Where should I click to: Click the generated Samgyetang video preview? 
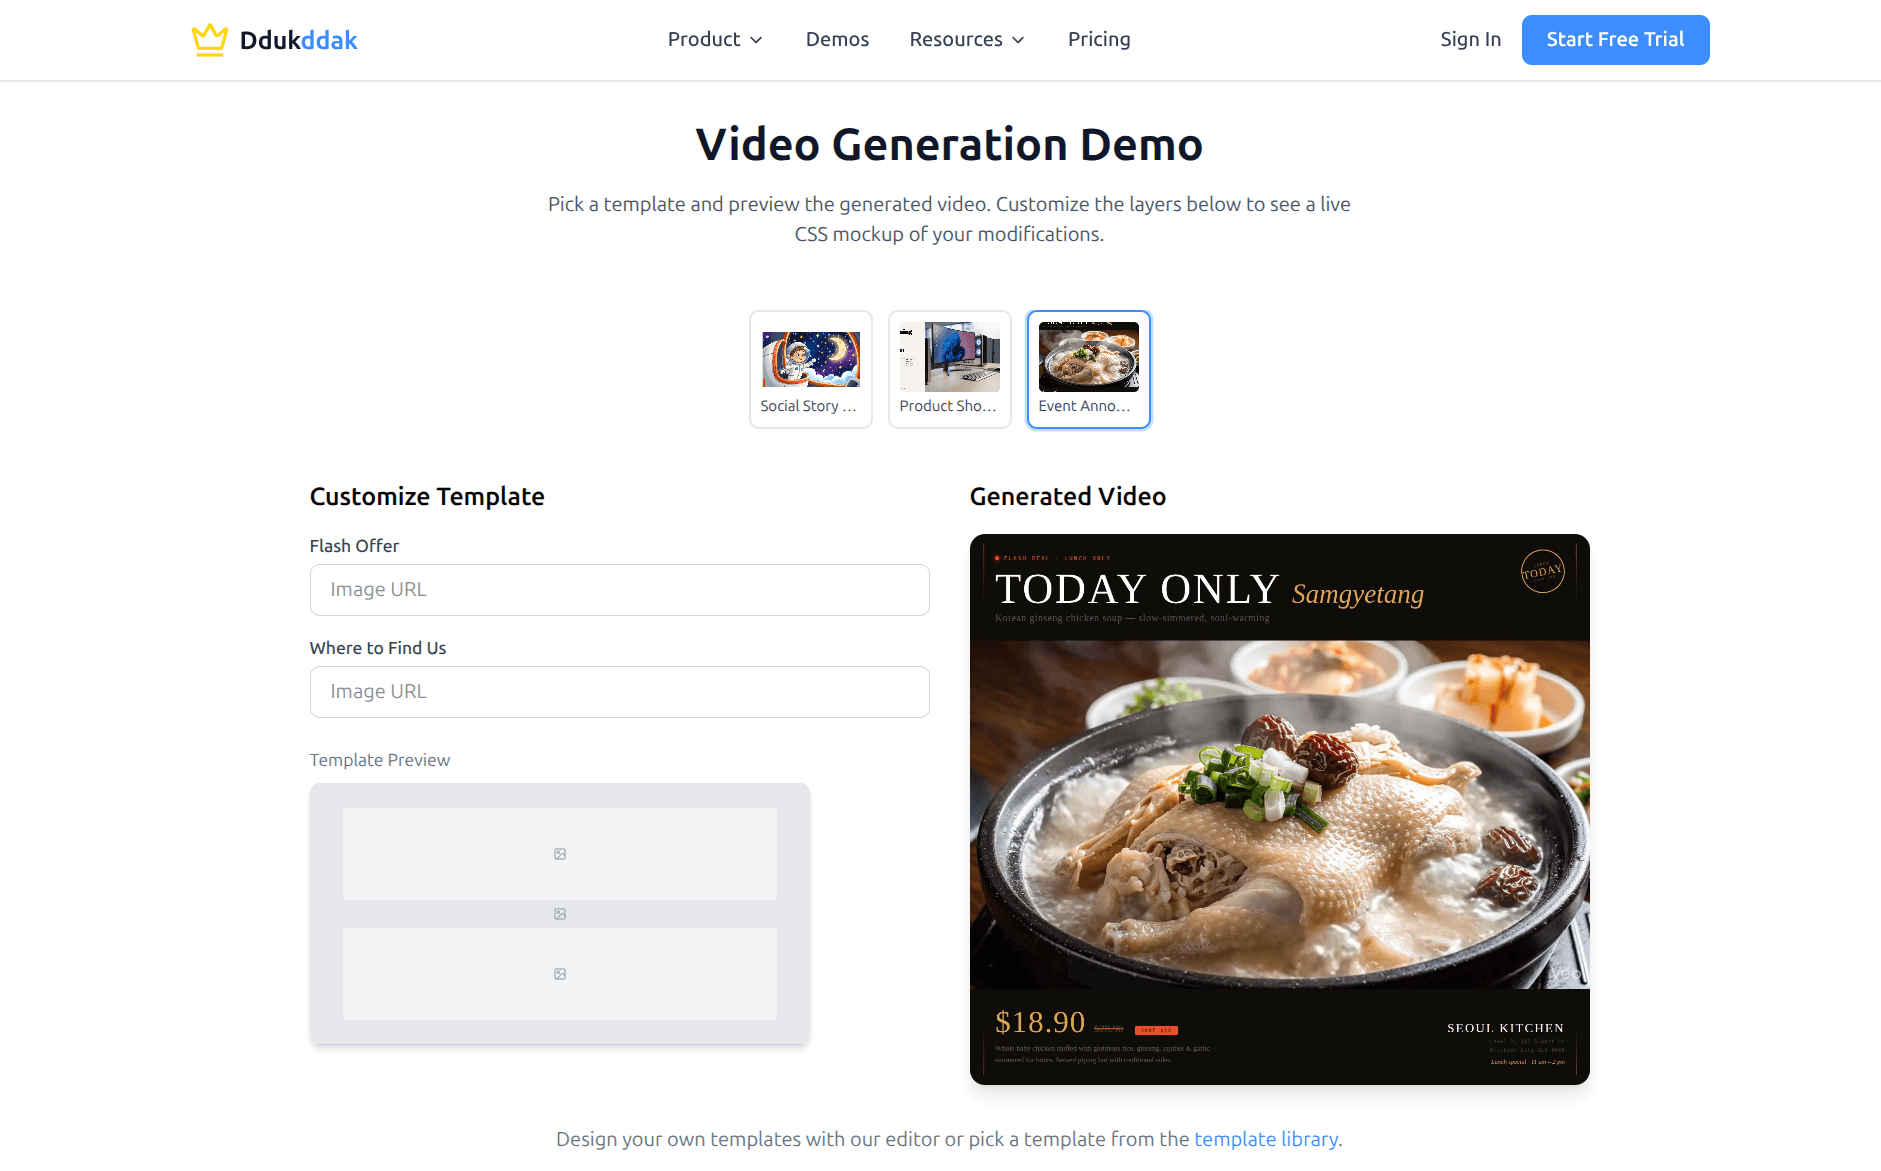pyautogui.click(x=1279, y=810)
